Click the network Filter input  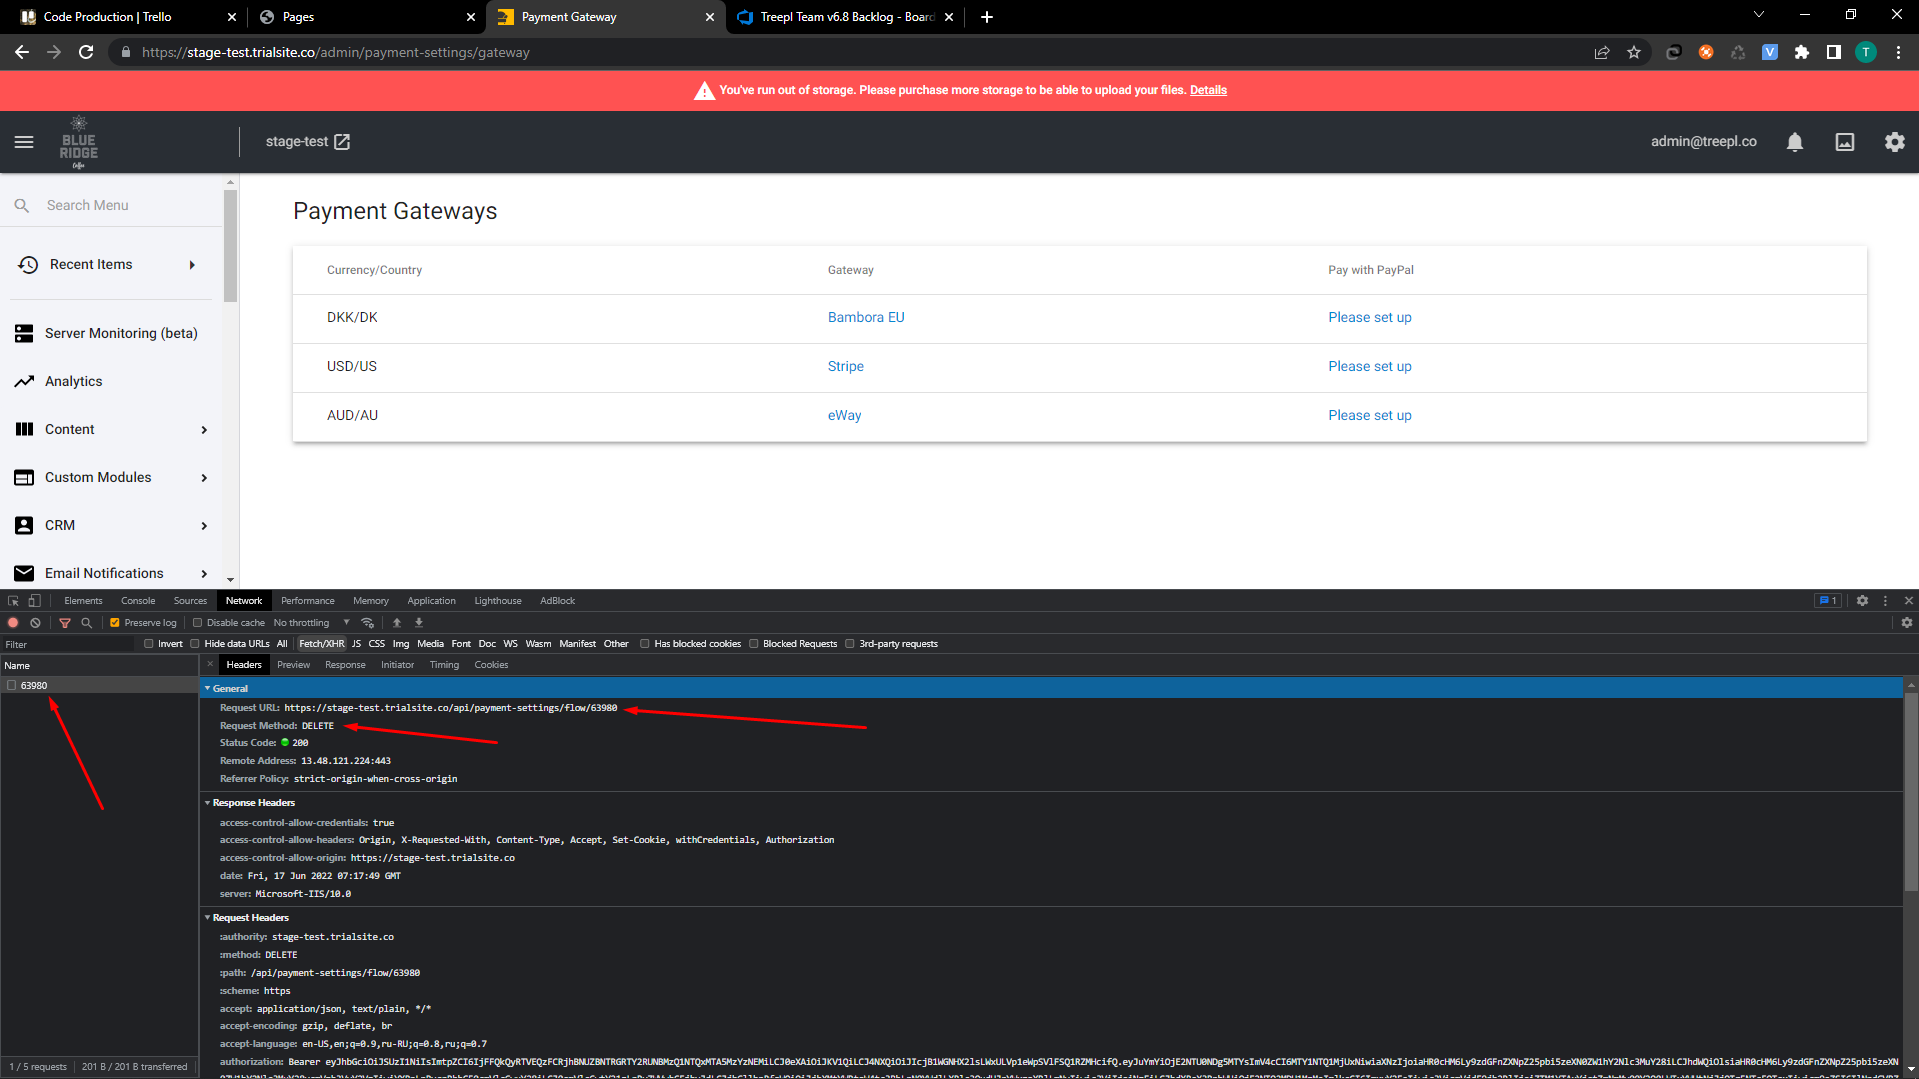click(68, 644)
